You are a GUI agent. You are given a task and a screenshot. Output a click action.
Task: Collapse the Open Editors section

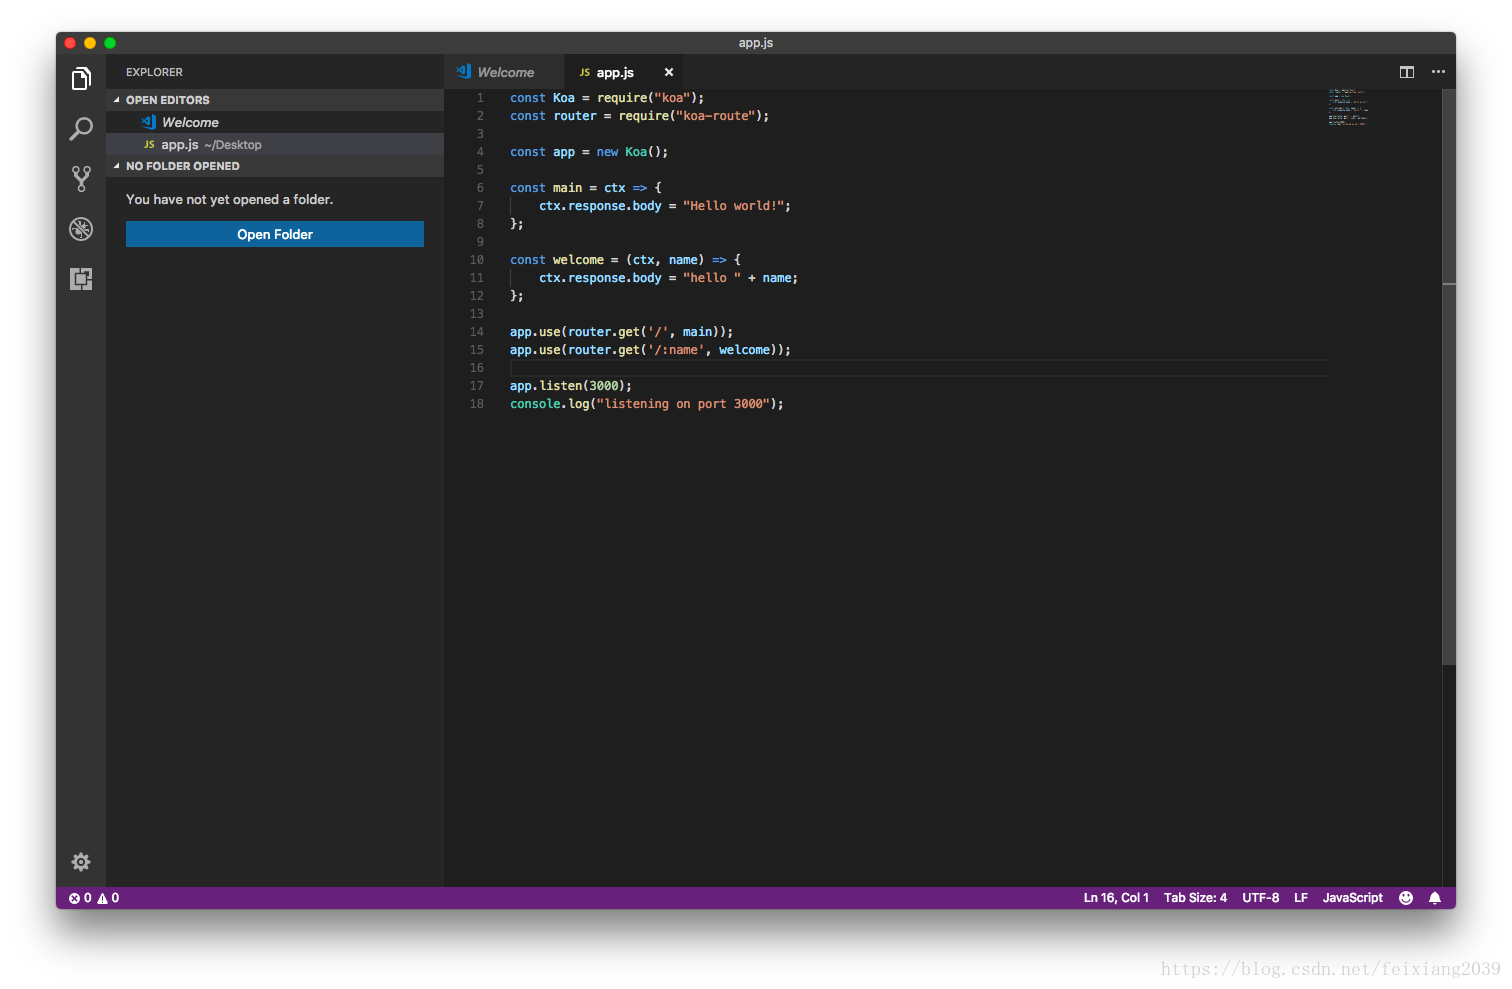pos(167,100)
